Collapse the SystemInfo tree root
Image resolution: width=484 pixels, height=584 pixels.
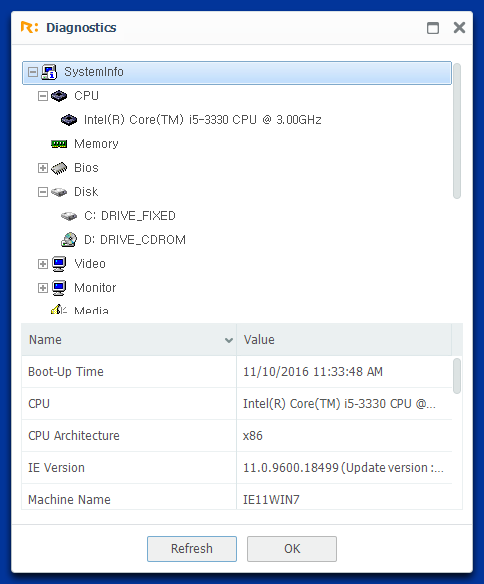click(x=33, y=72)
